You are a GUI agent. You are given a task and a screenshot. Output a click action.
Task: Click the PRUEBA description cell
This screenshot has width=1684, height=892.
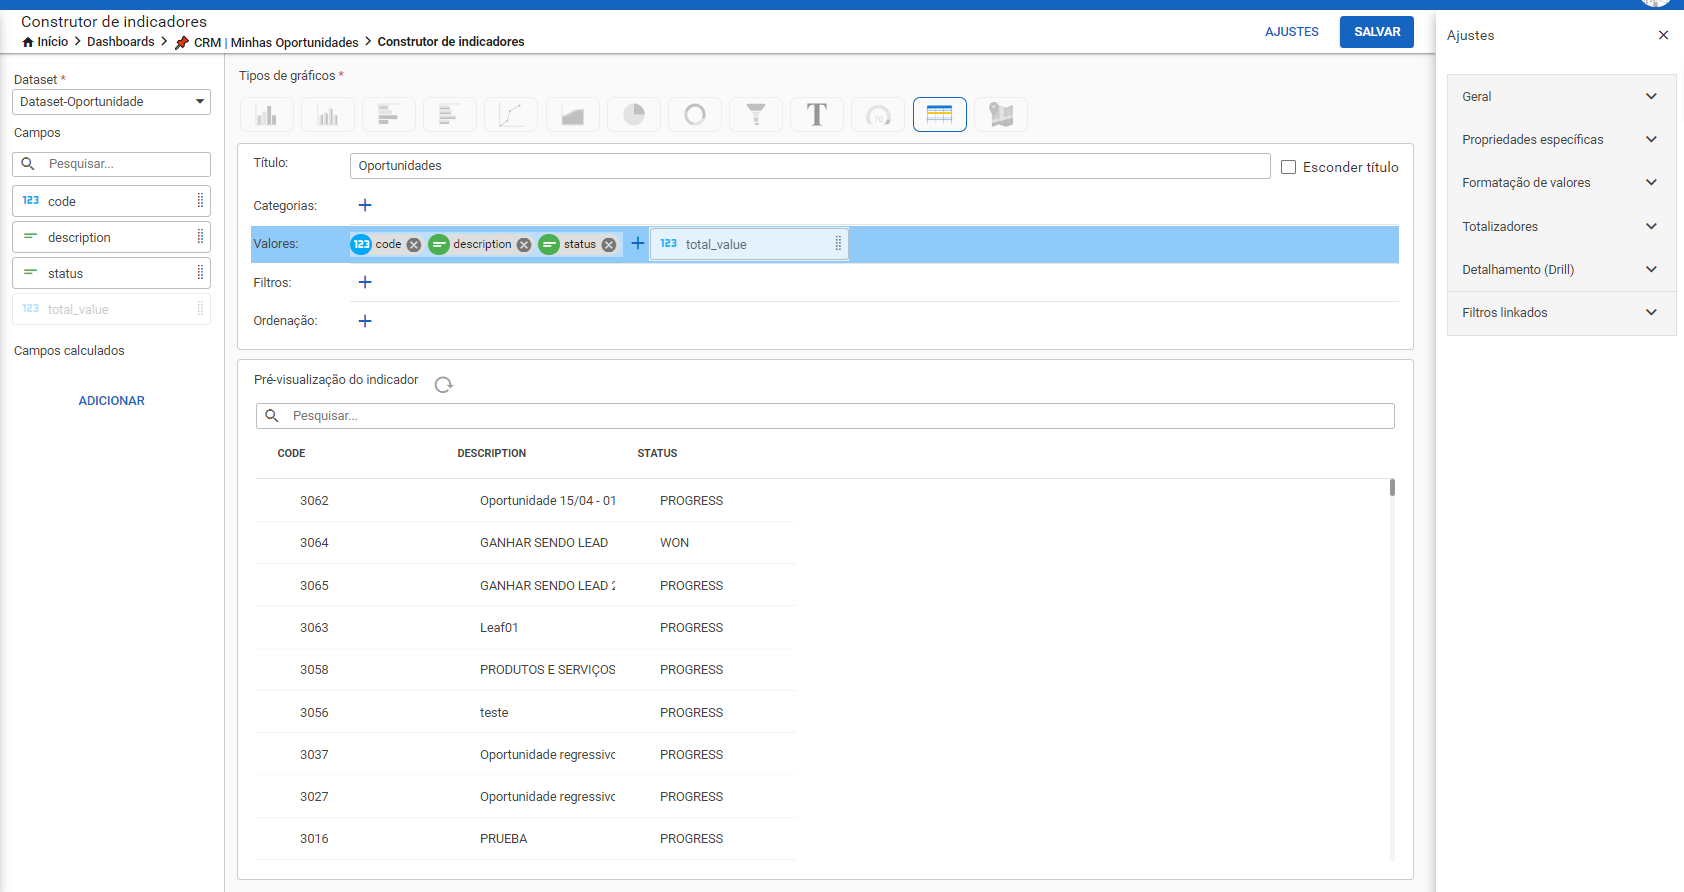[503, 839]
